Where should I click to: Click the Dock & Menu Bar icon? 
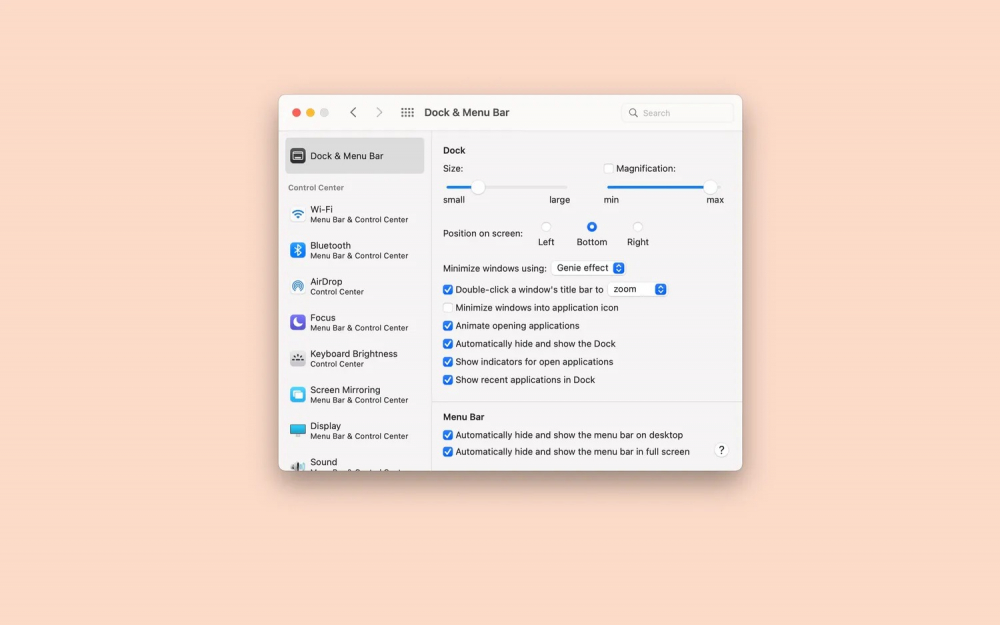pos(297,155)
